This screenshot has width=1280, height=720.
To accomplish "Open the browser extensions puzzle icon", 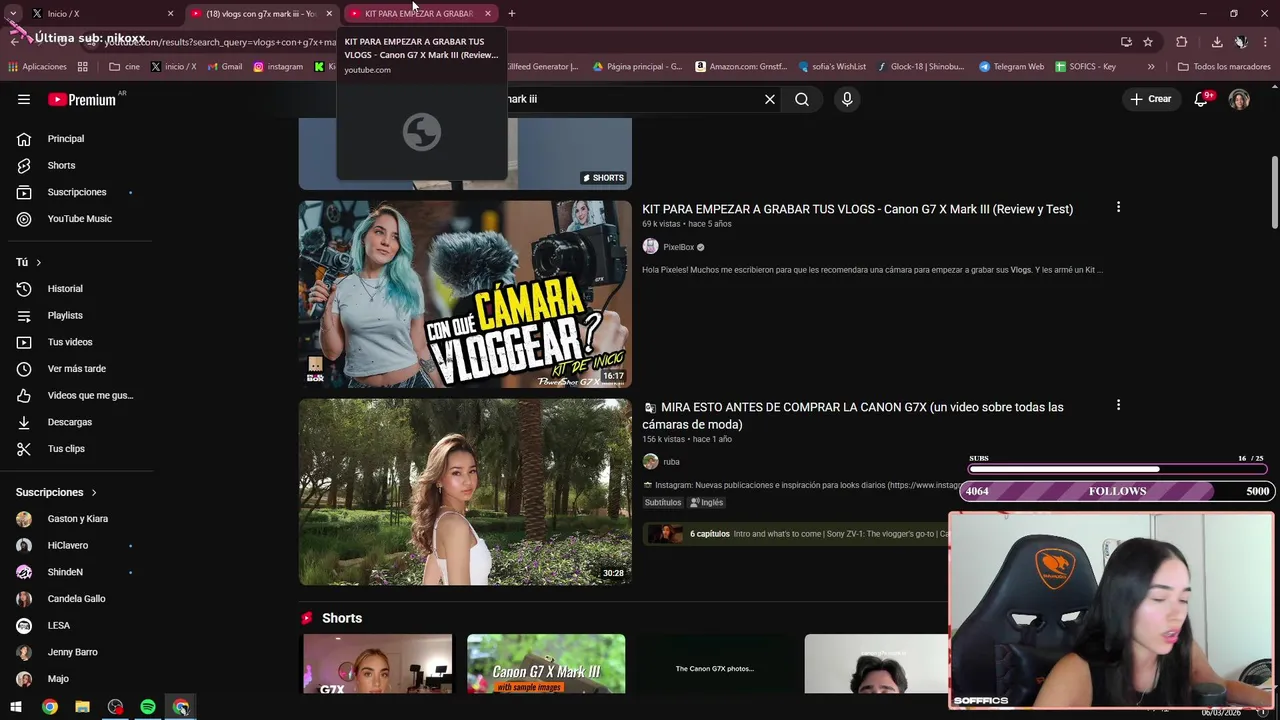I will [1181, 41].
